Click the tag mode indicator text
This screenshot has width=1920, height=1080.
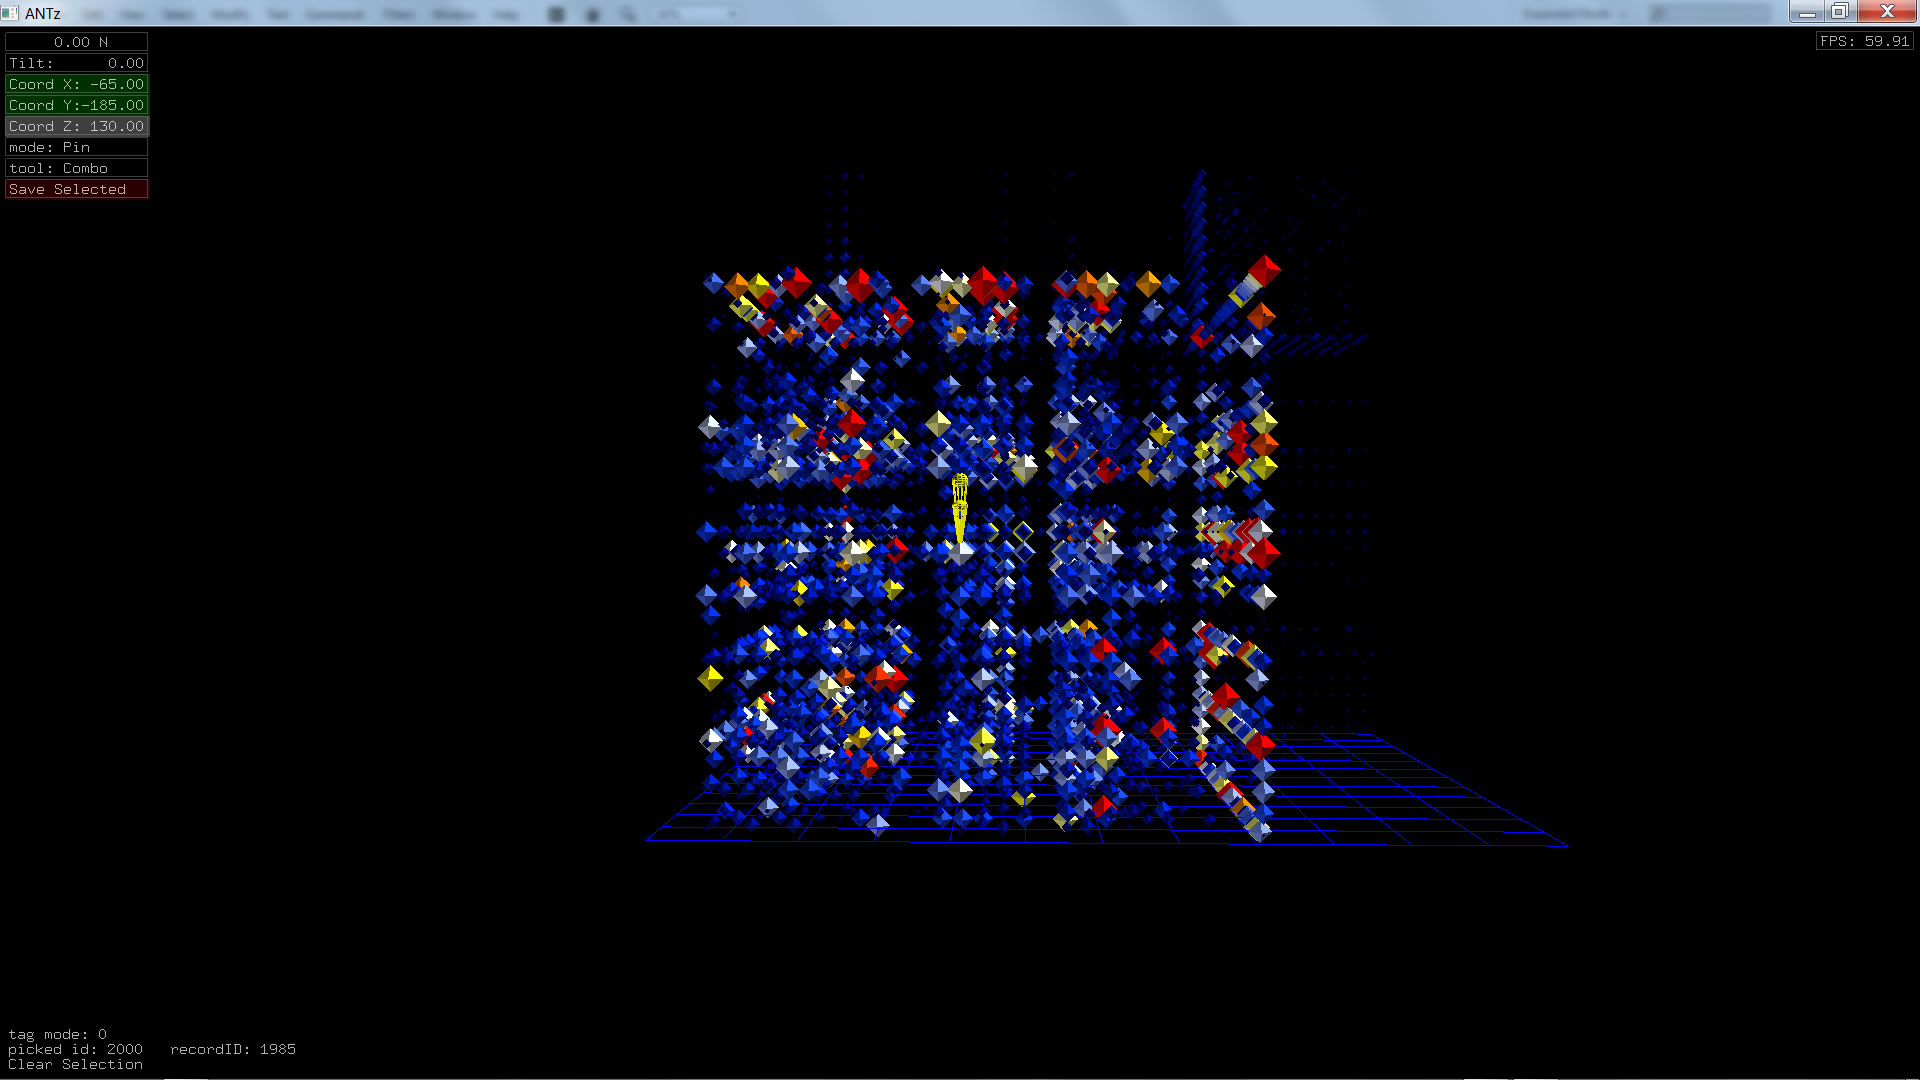pyautogui.click(x=57, y=1034)
